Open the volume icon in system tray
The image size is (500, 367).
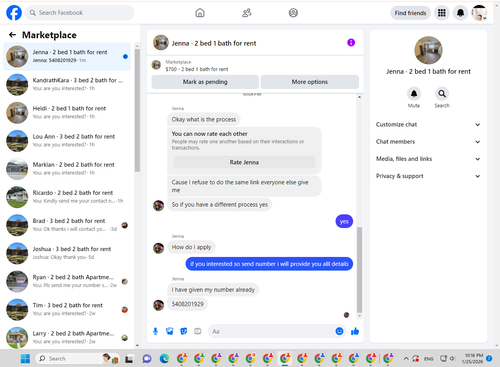click(x=452, y=359)
